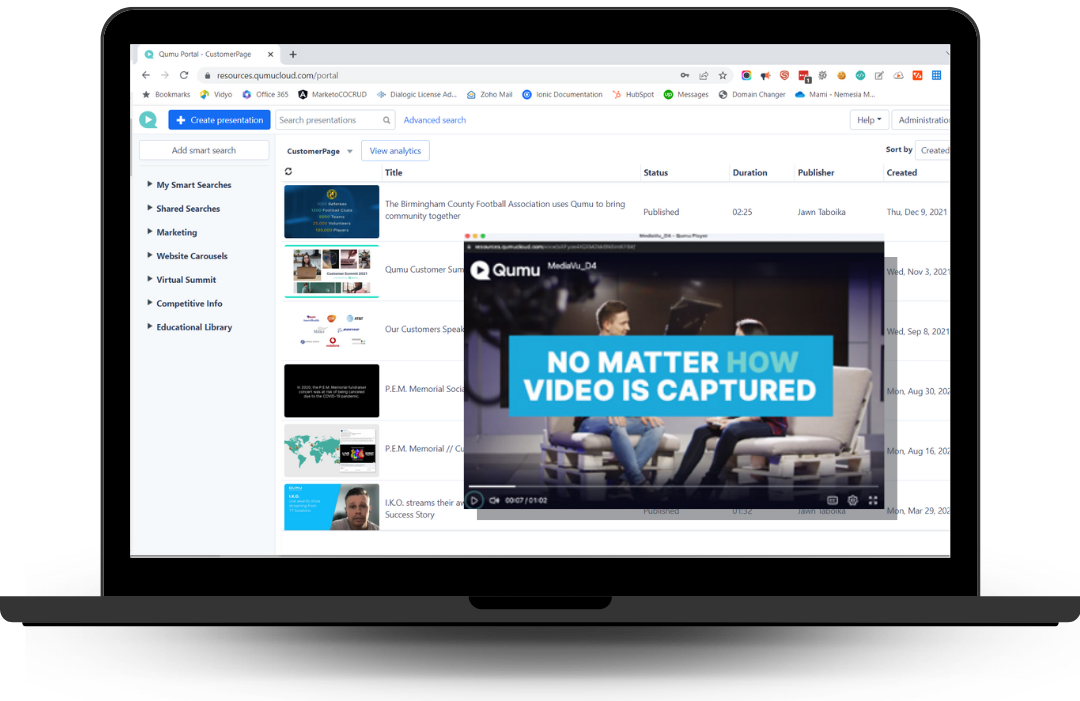Click the cookie extension icon in browser toolbar

coord(841,76)
